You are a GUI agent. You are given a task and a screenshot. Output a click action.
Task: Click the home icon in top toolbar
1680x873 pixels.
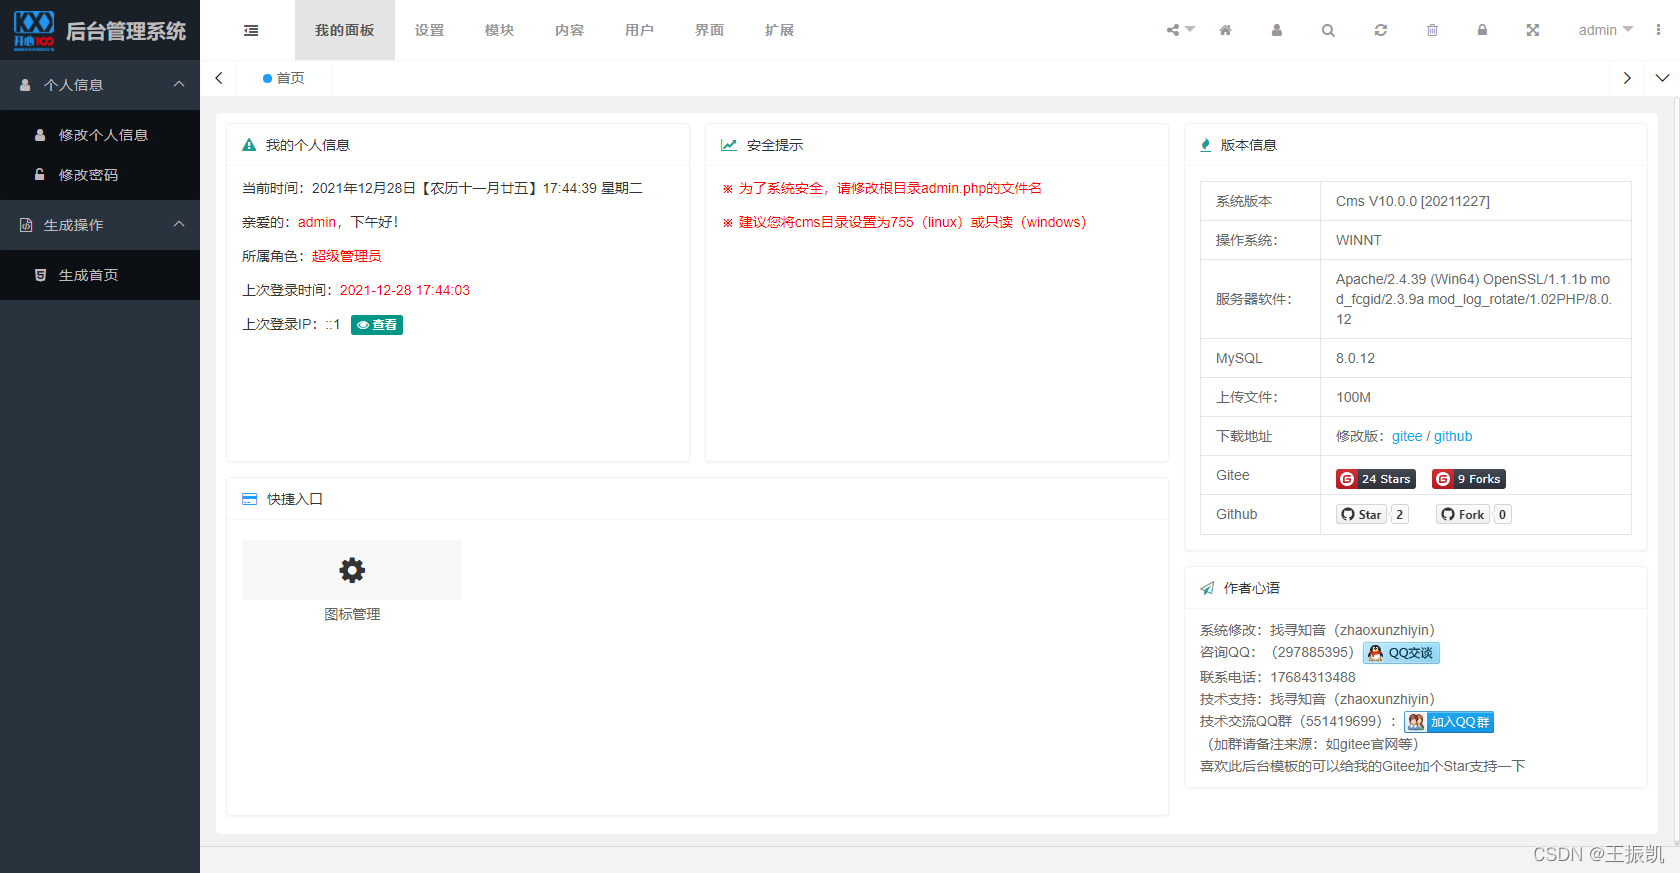pyautogui.click(x=1225, y=31)
